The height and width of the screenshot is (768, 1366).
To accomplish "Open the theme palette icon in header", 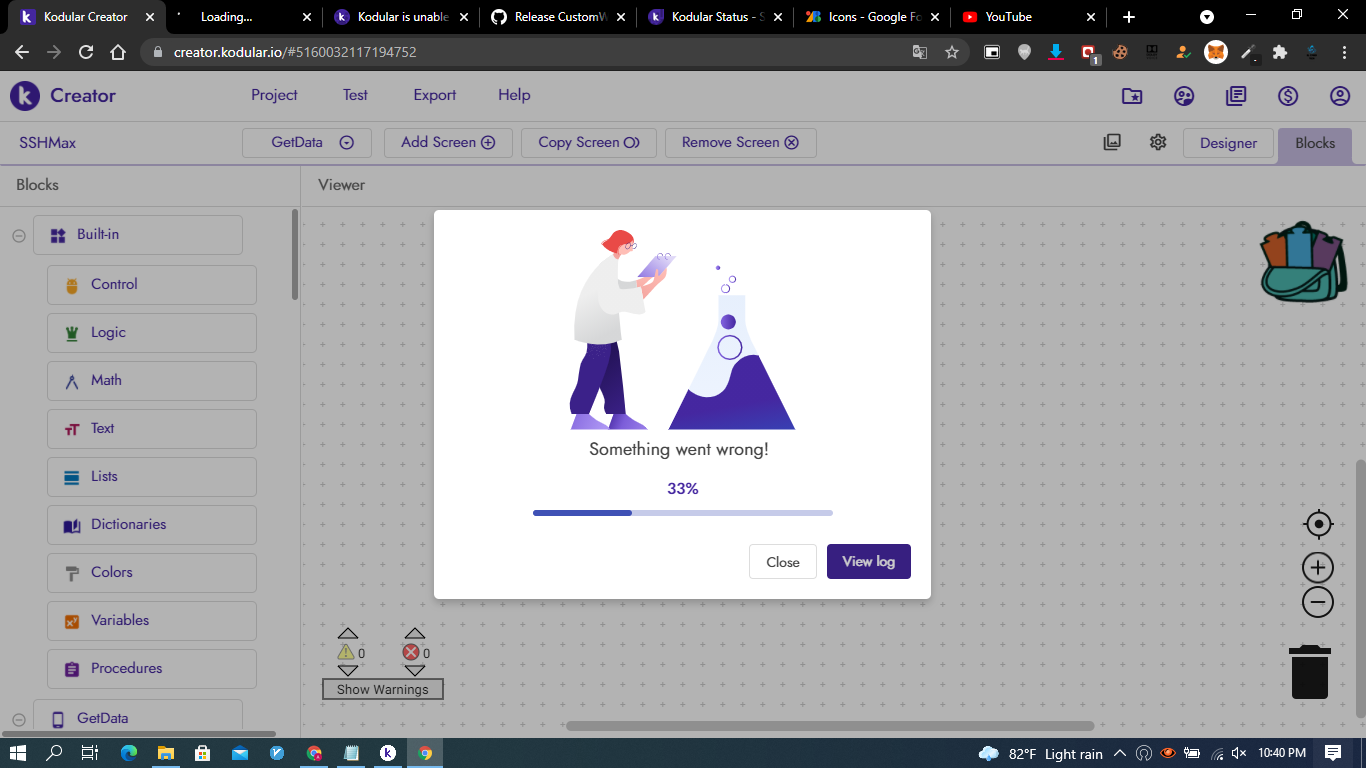I will [x=1184, y=96].
